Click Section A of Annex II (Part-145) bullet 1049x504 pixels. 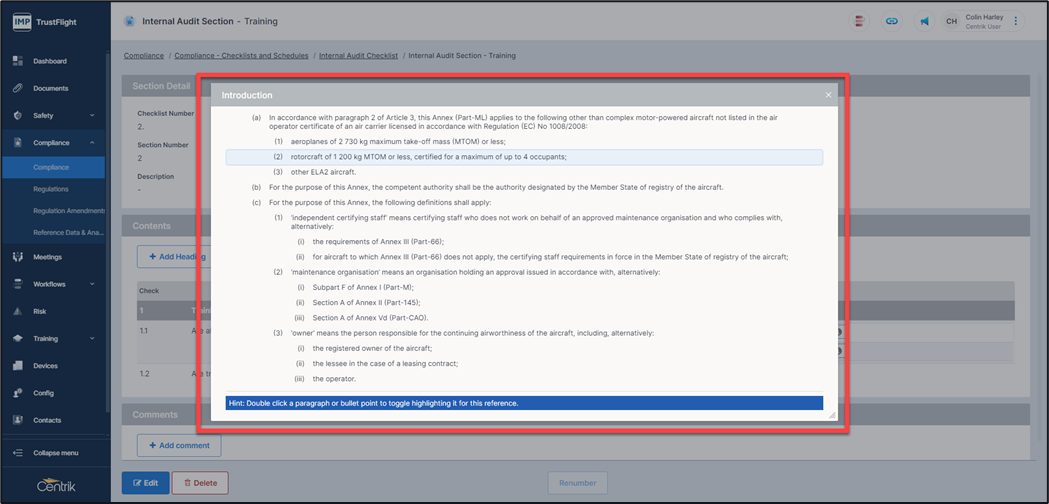click(x=367, y=303)
